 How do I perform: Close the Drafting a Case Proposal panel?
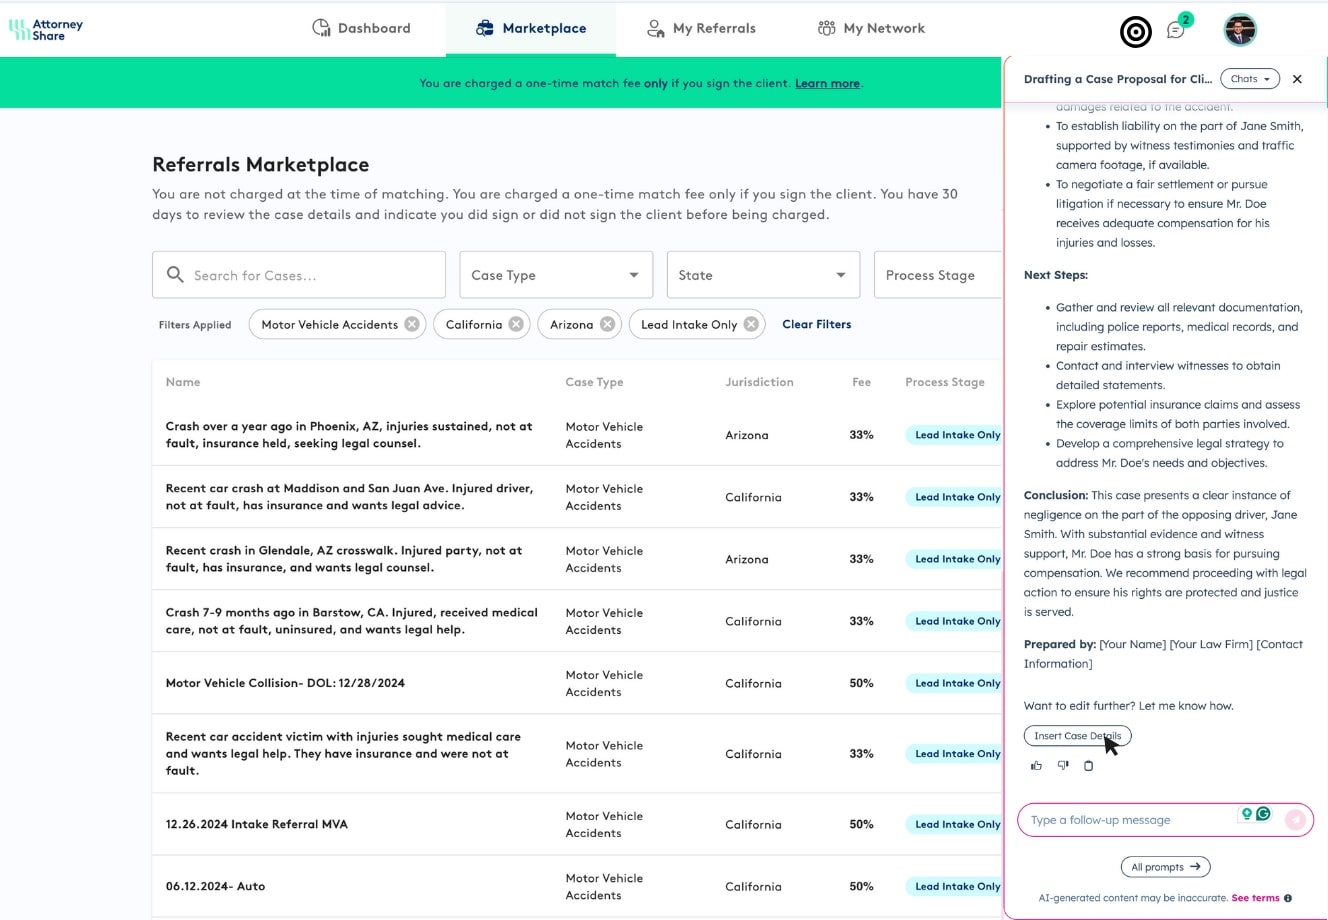pyautogui.click(x=1297, y=79)
